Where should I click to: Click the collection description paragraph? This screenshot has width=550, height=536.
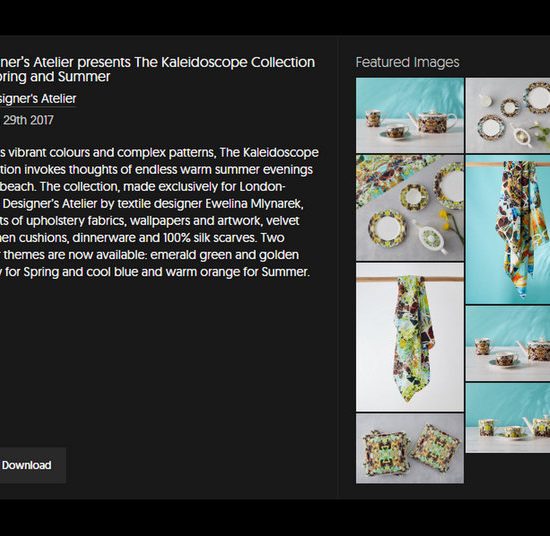[x=159, y=212]
